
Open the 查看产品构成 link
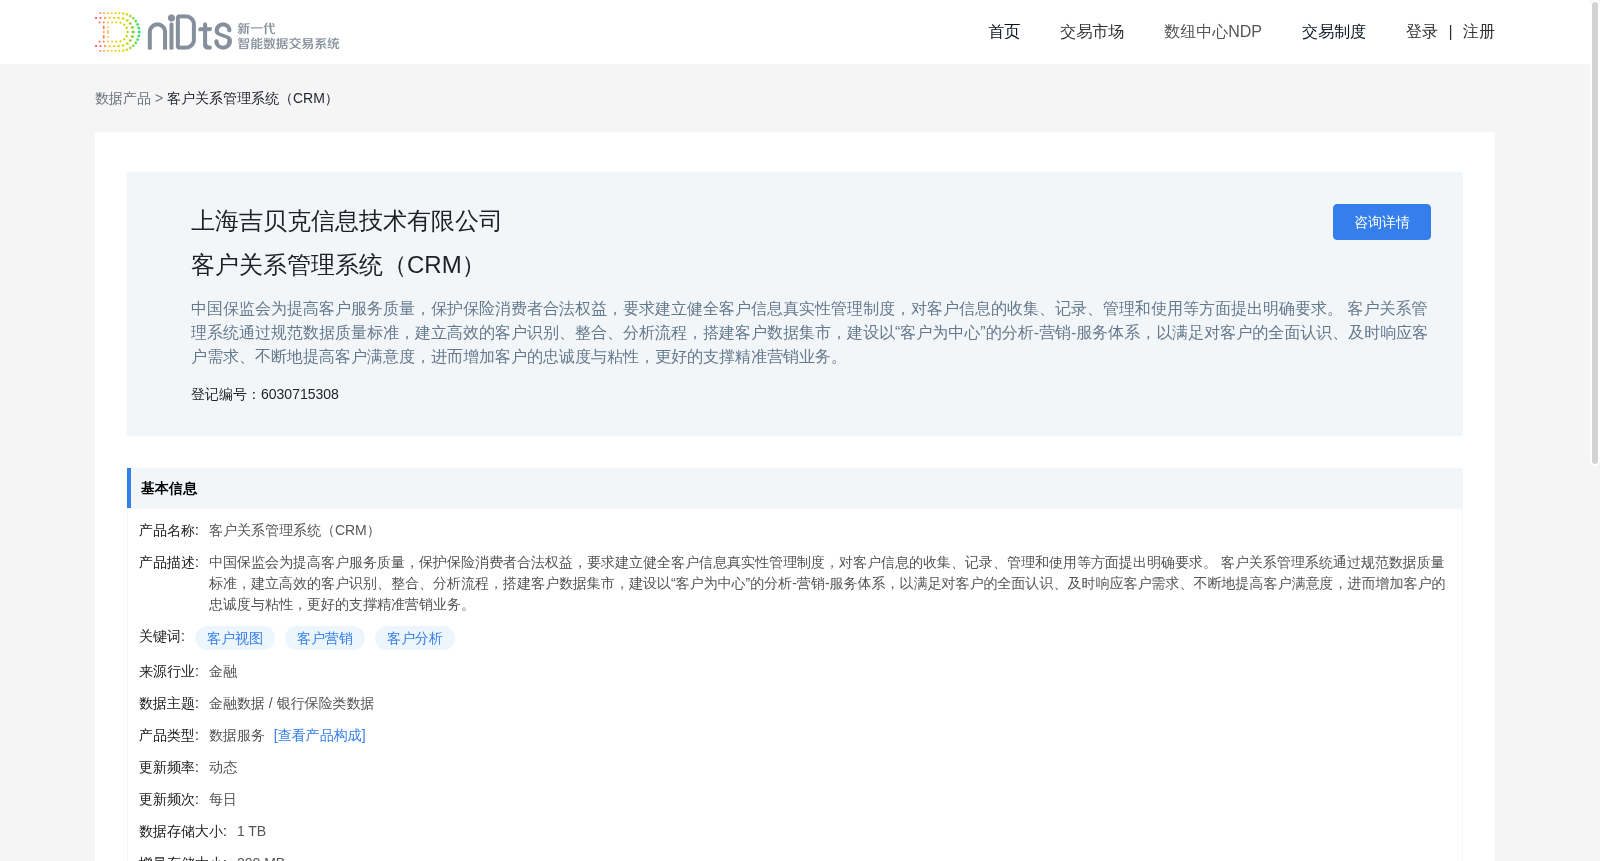(x=320, y=735)
